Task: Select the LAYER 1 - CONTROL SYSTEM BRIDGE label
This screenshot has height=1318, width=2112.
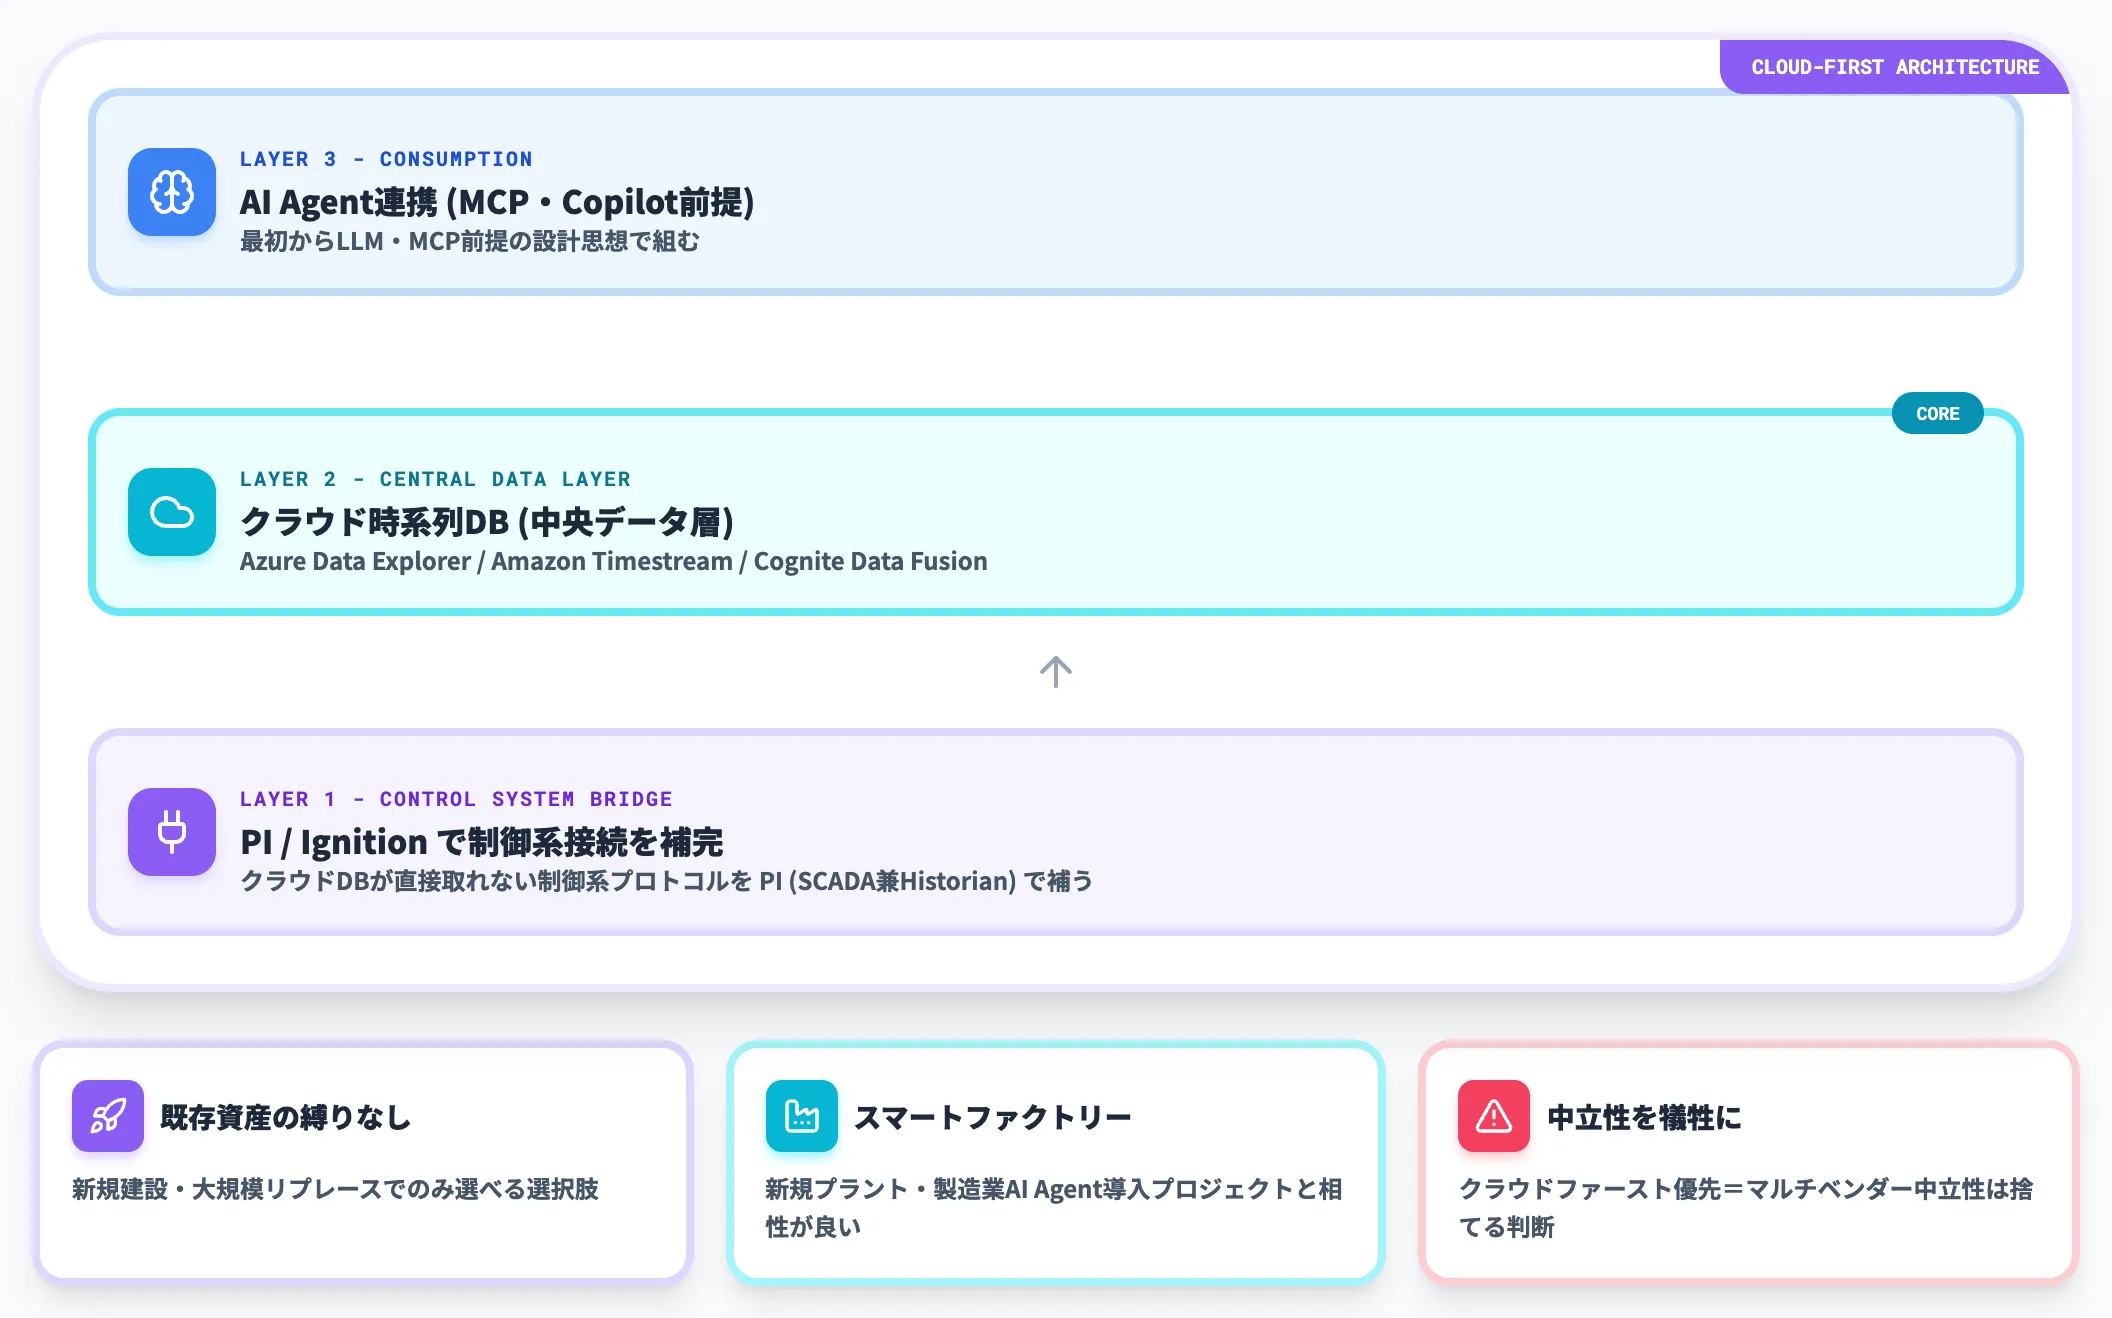Action: pos(456,799)
